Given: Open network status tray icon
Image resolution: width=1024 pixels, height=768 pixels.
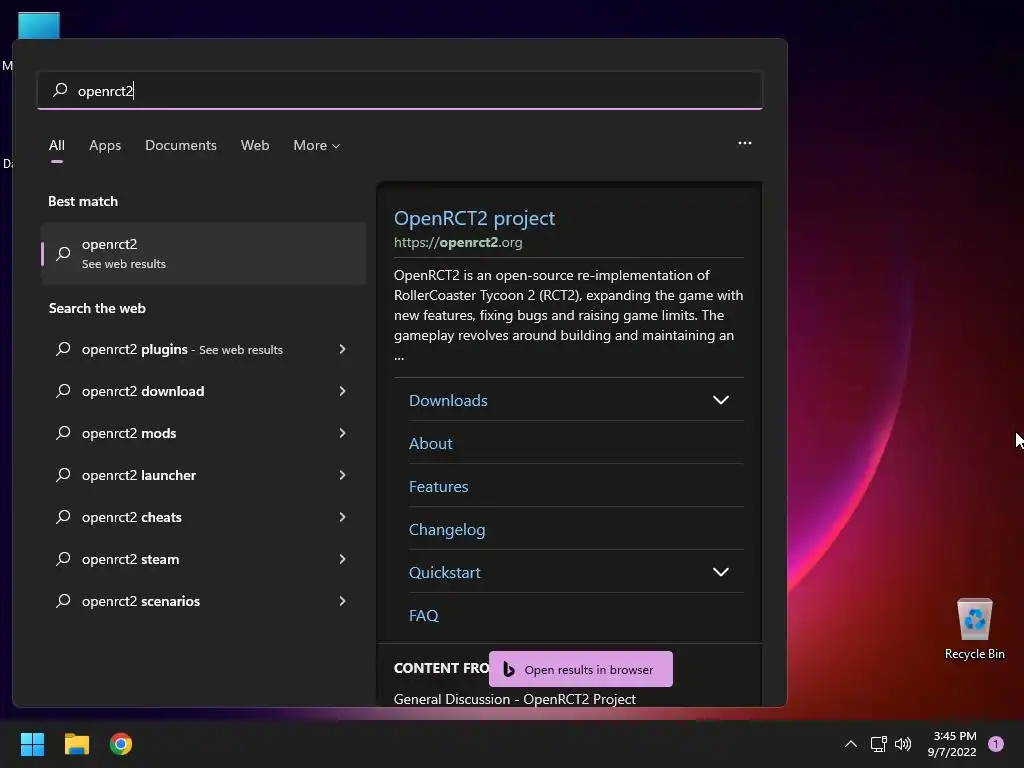Looking at the screenshot, I should [878, 744].
